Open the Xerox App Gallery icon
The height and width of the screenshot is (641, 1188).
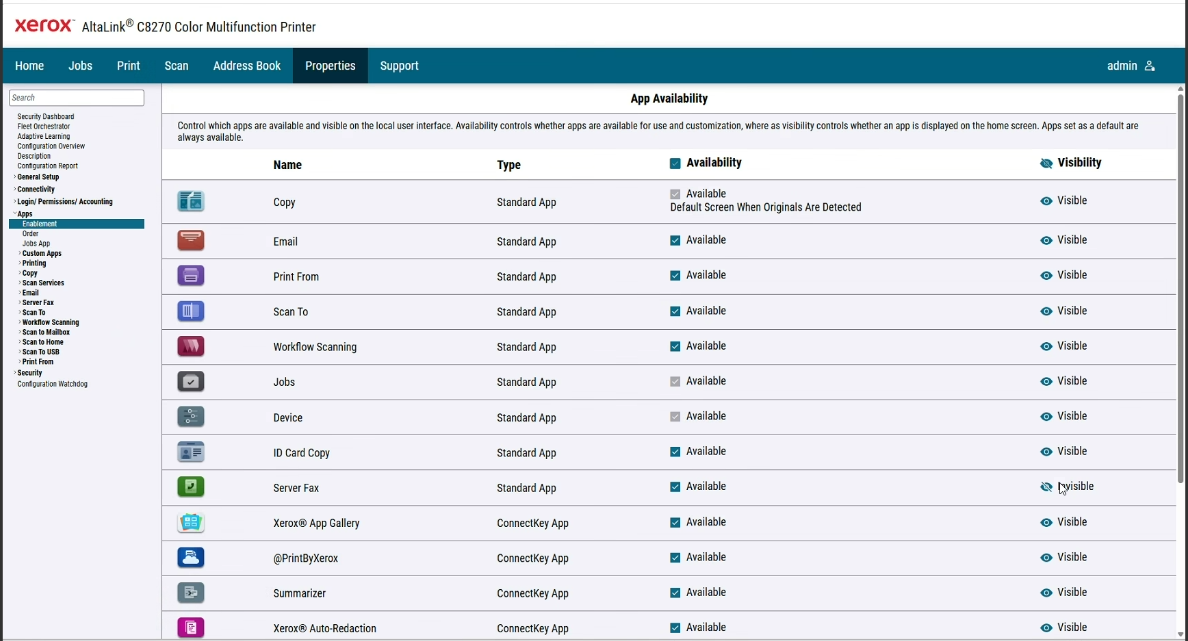190,522
